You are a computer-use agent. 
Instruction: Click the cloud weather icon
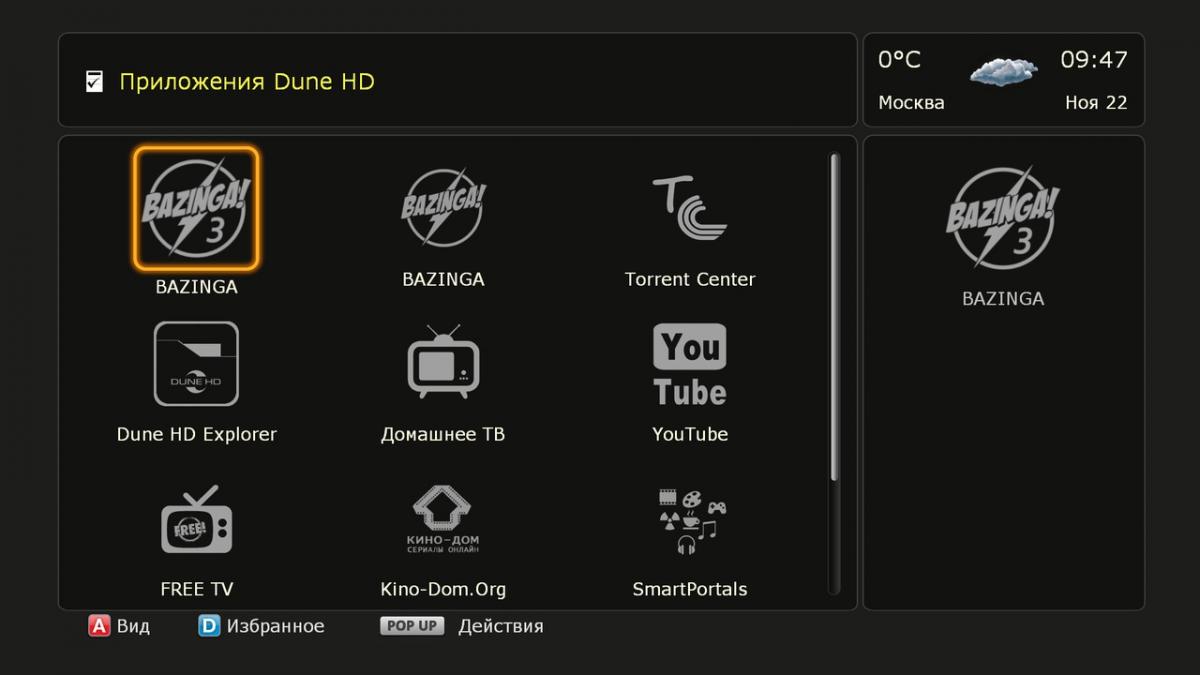1003,71
